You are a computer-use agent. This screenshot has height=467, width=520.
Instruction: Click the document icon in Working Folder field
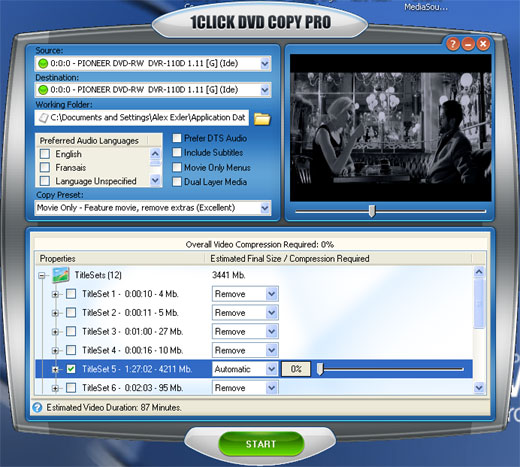(x=43, y=118)
